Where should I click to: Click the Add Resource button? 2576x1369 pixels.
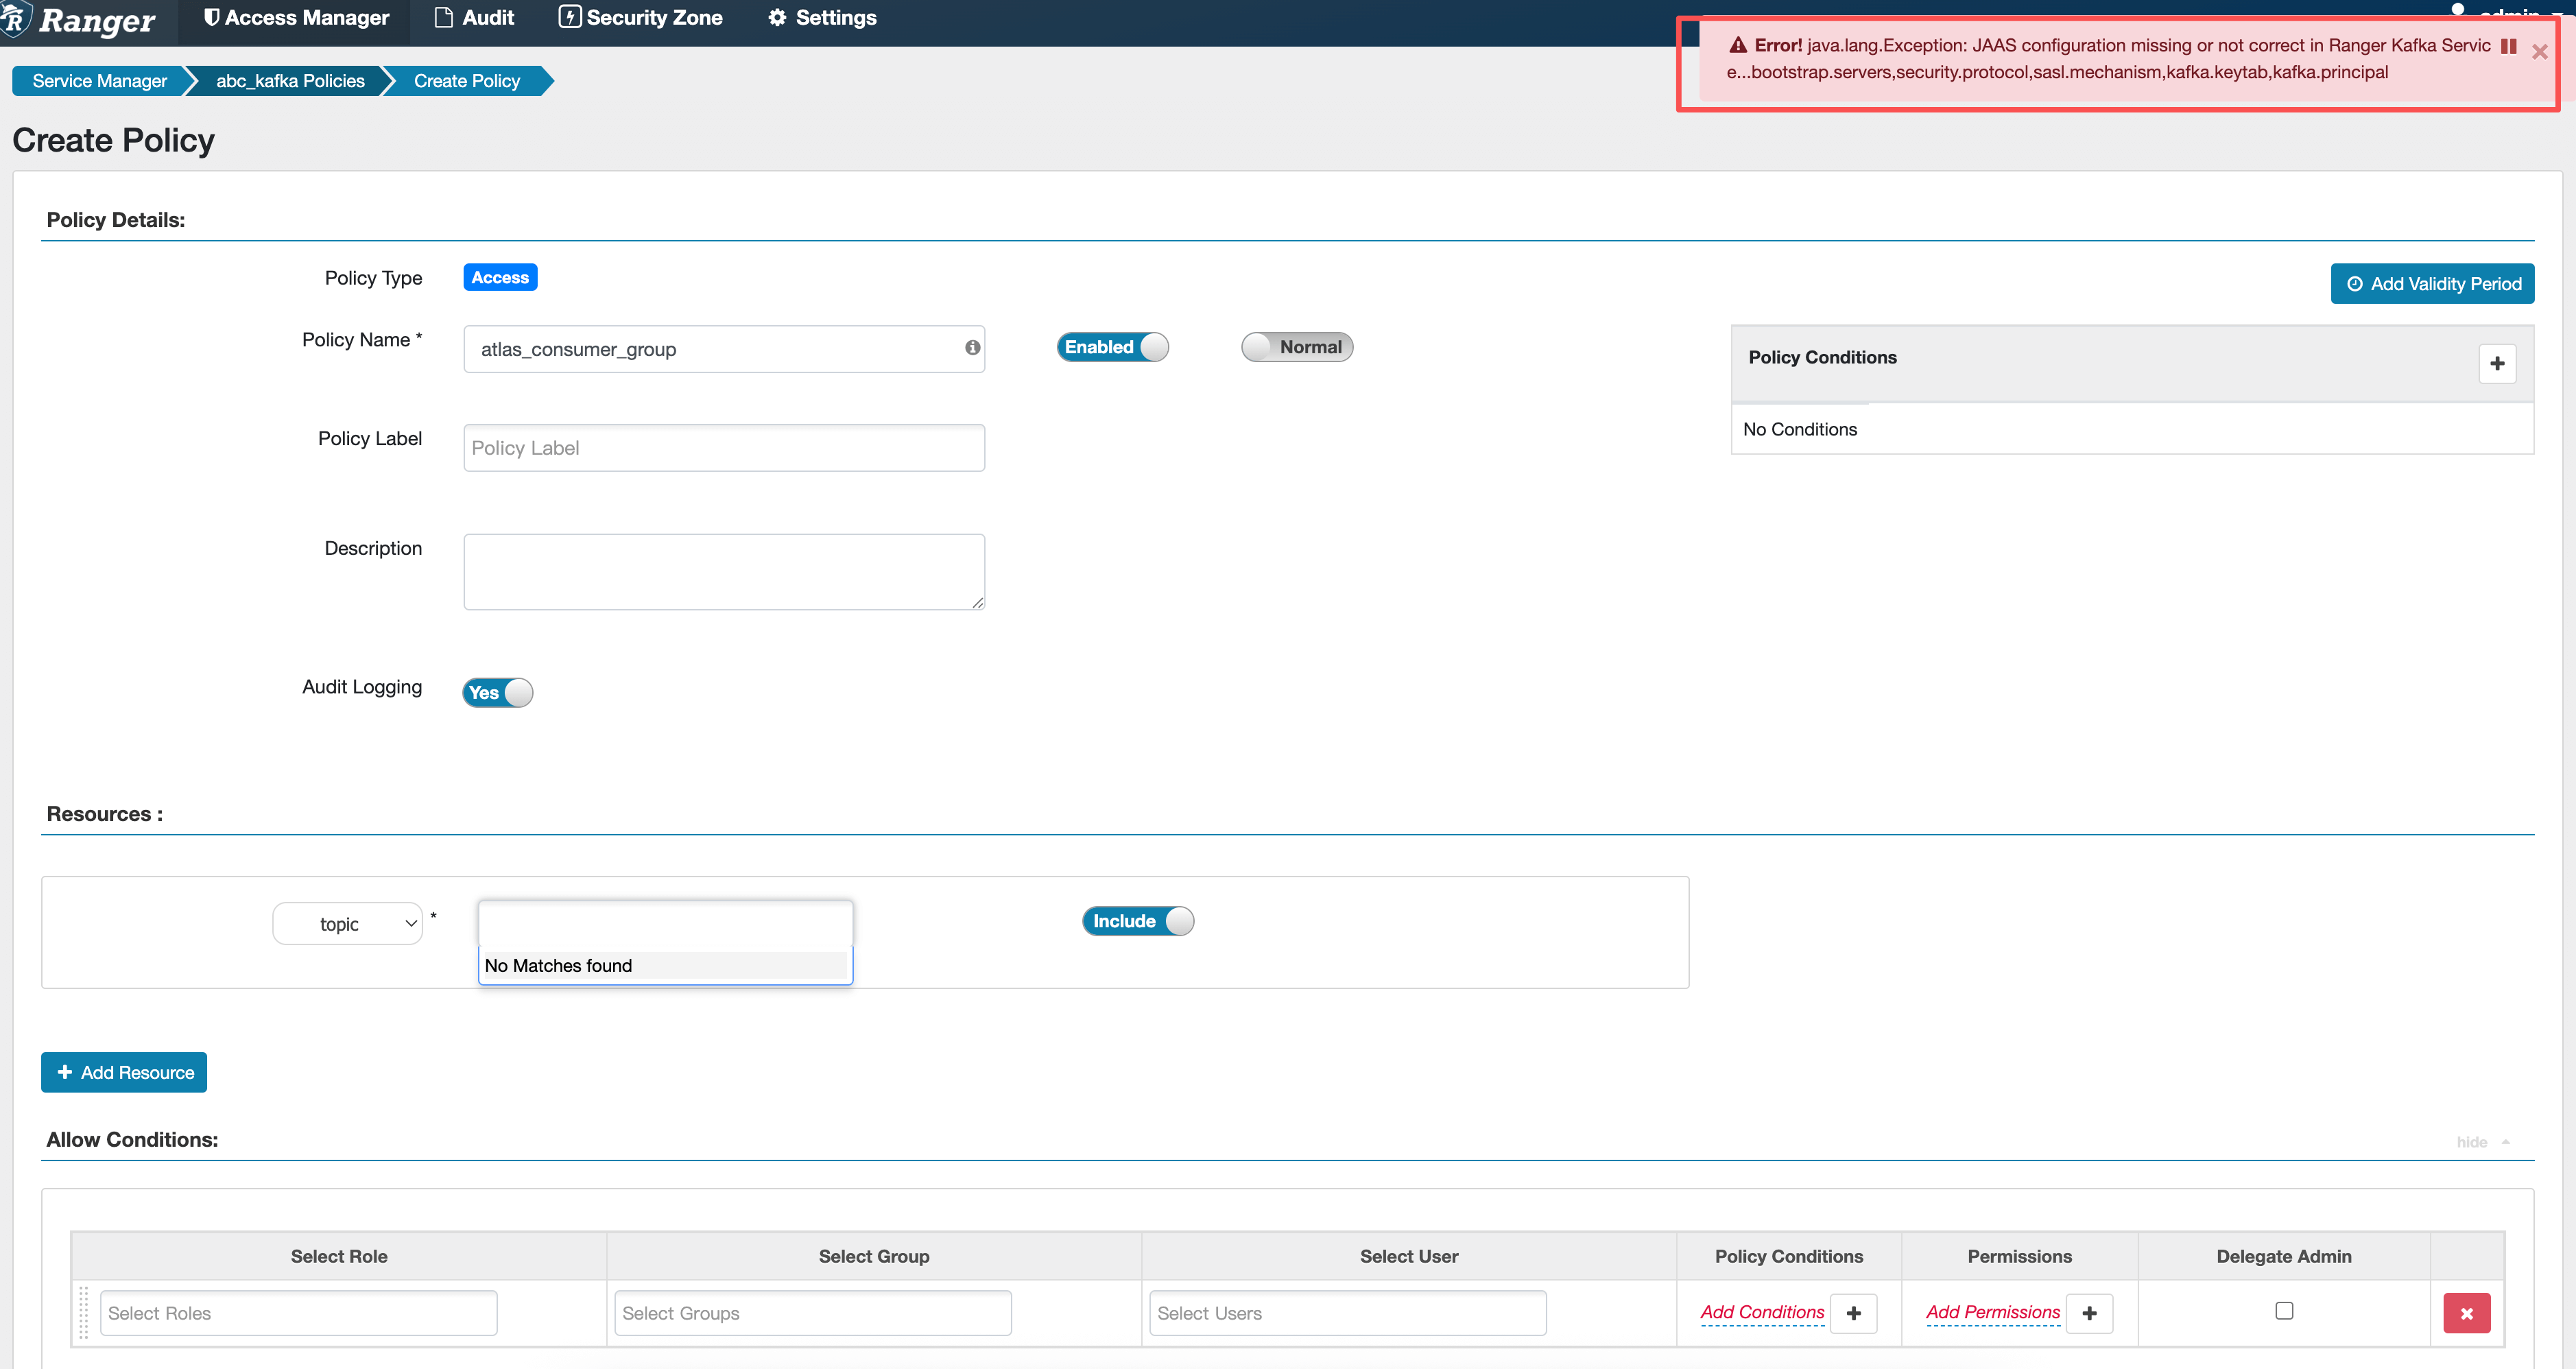click(x=124, y=1072)
